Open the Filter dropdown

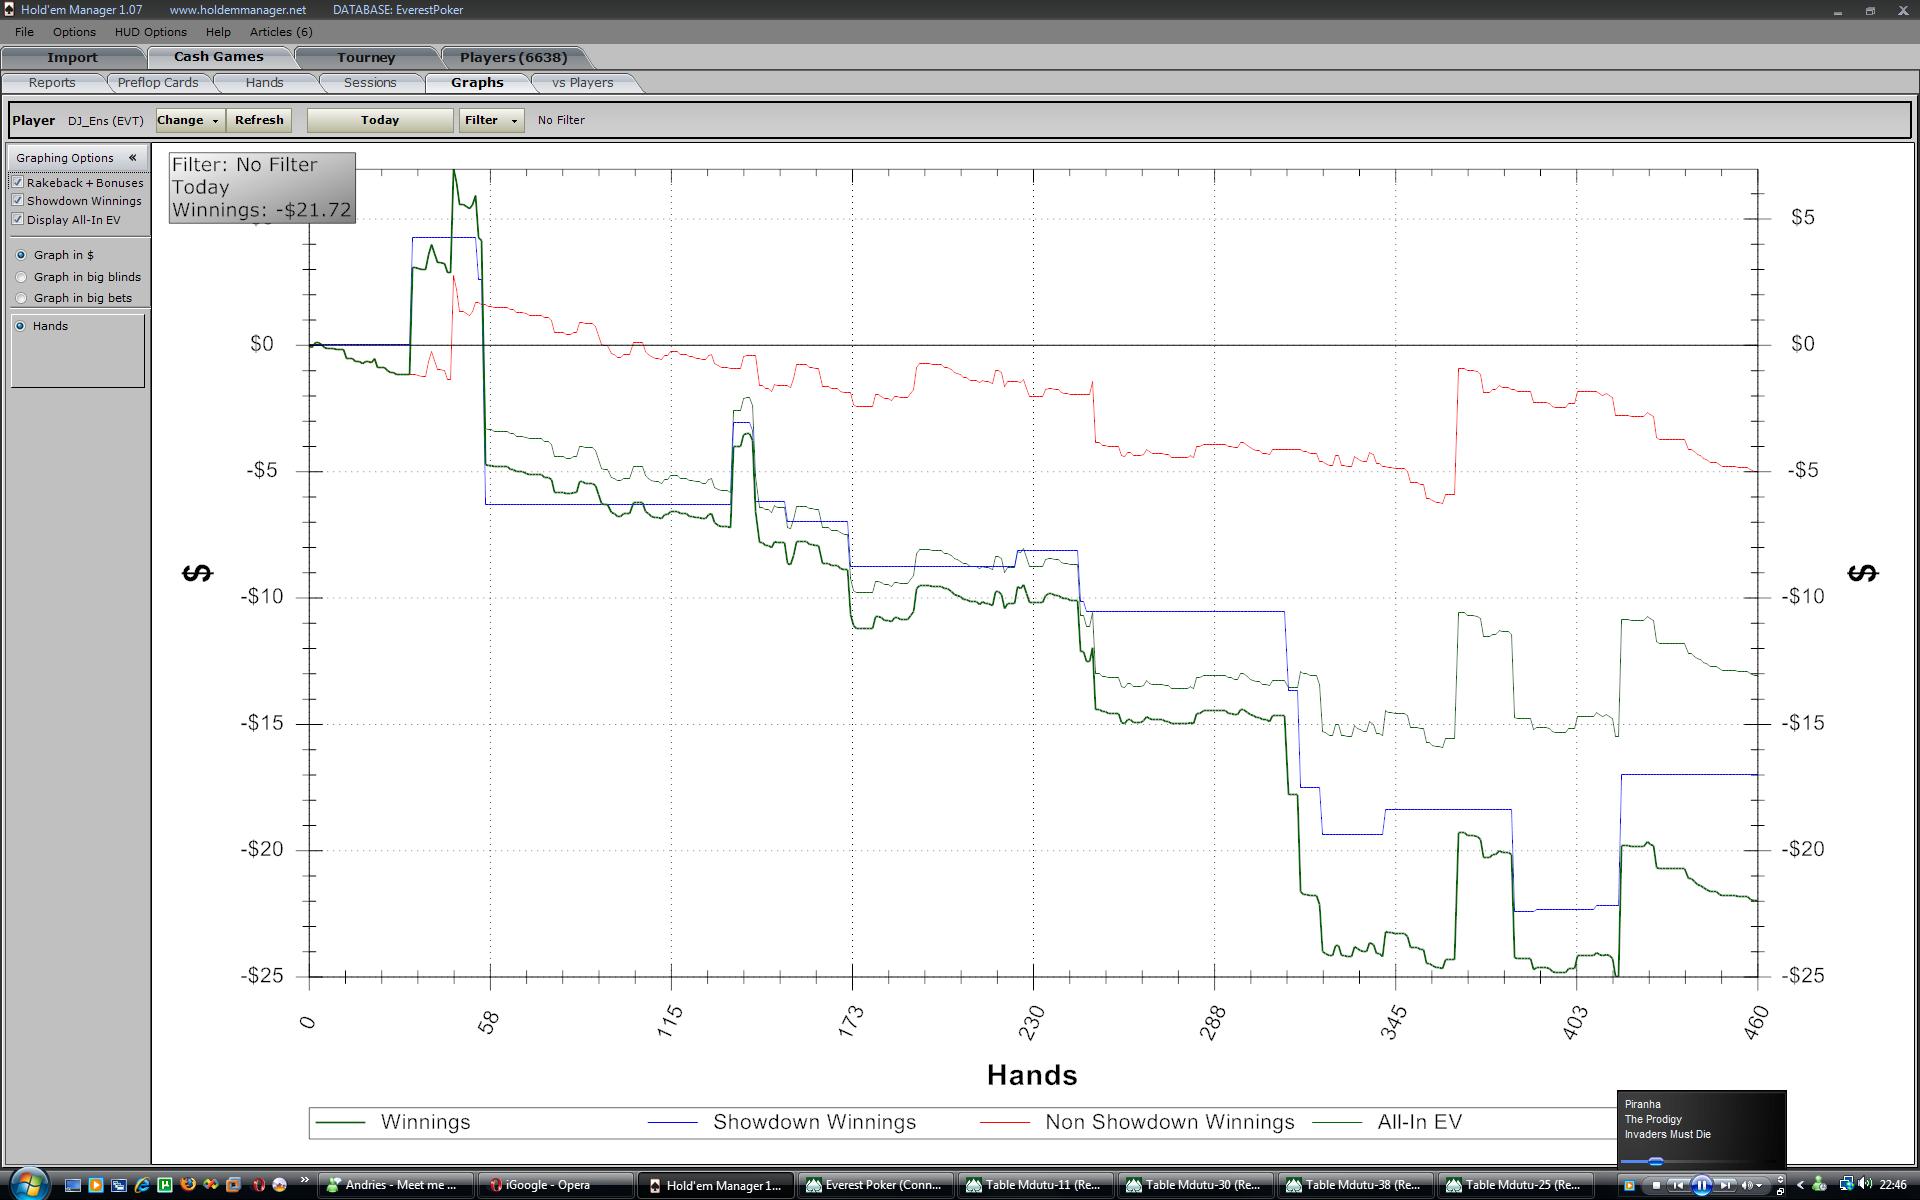[491, 120]
